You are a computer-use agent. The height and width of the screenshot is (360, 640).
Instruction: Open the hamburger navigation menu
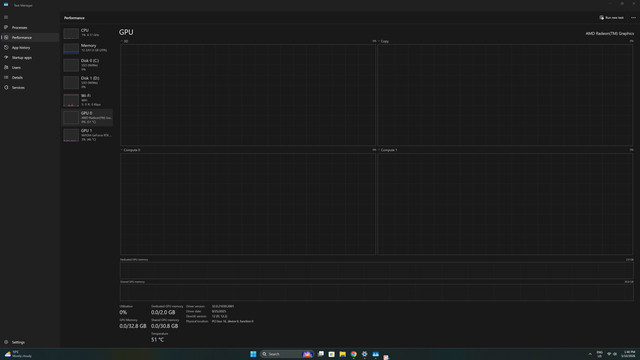click(6, 17)
